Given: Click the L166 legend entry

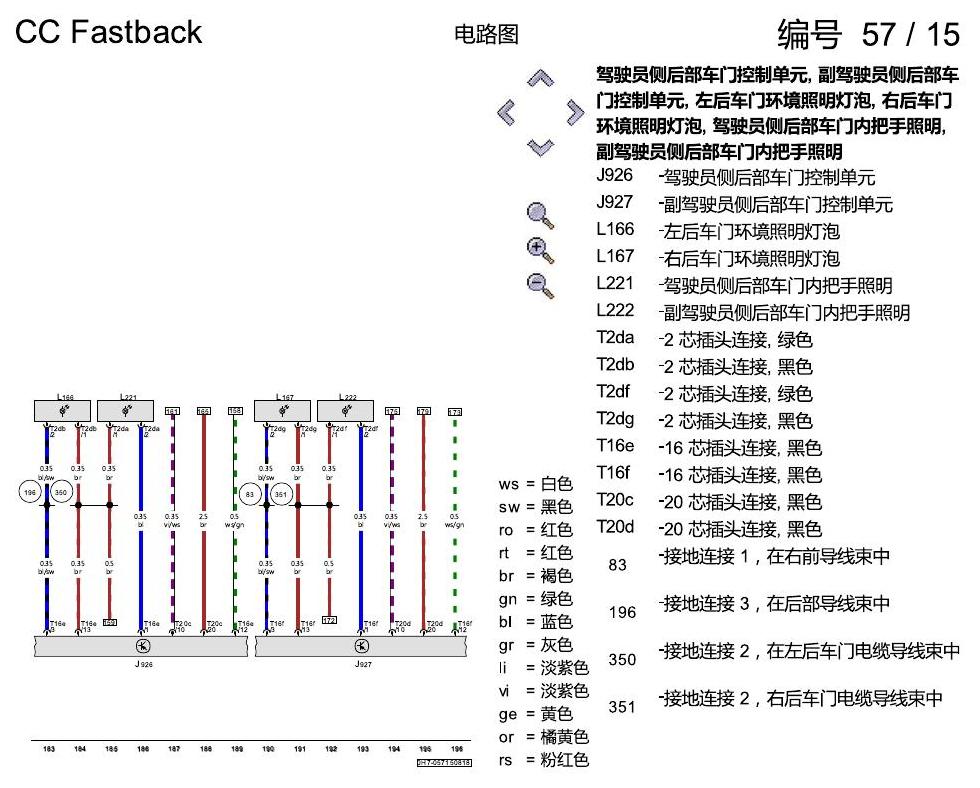Looking at the screenshot, I should coord(718,231).
